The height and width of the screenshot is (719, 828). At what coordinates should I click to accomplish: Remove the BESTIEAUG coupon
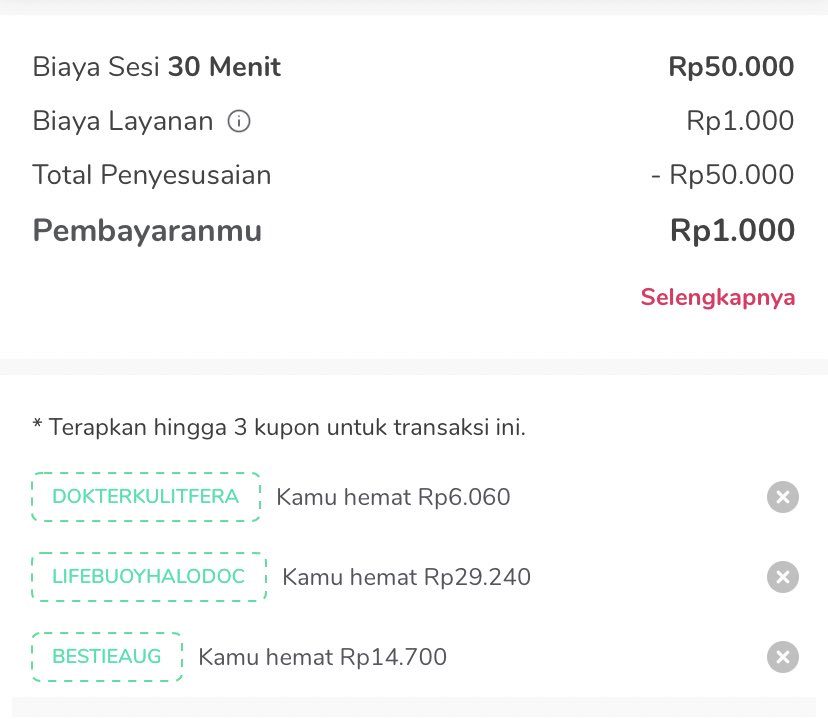[x=783, y=657]
